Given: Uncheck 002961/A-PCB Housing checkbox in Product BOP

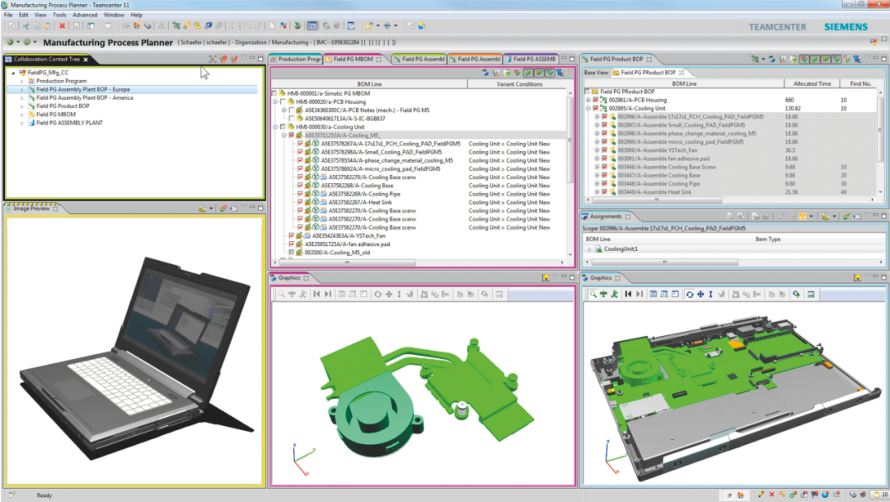Looking at the screenshot, I should coord(595,100).
